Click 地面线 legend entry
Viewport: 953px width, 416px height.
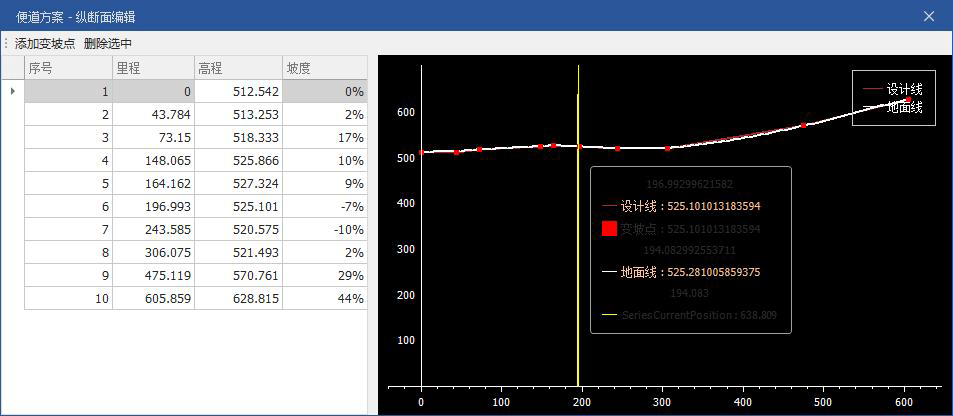(x=893, y=108)
